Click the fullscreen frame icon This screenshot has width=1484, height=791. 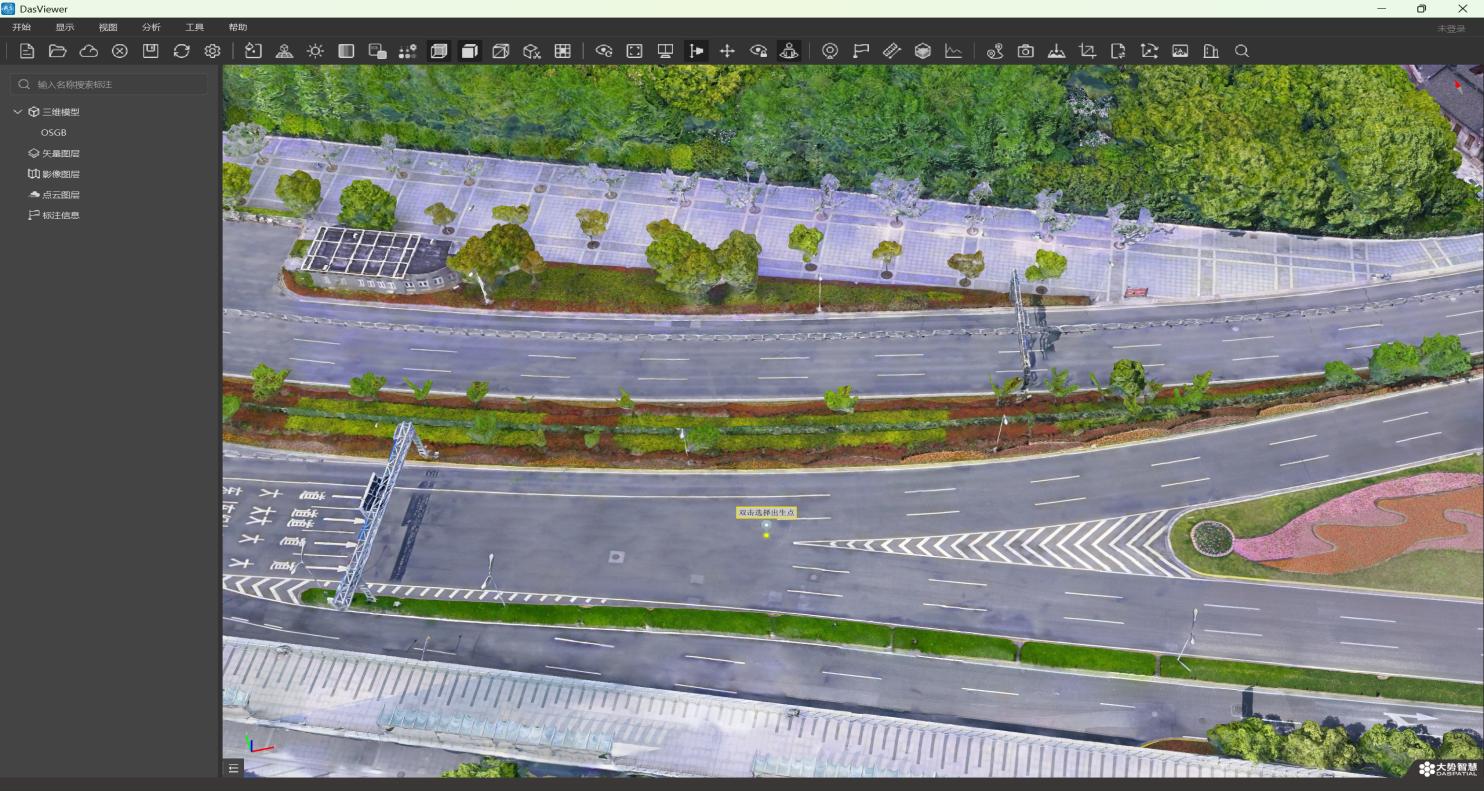tap(634, 51)
